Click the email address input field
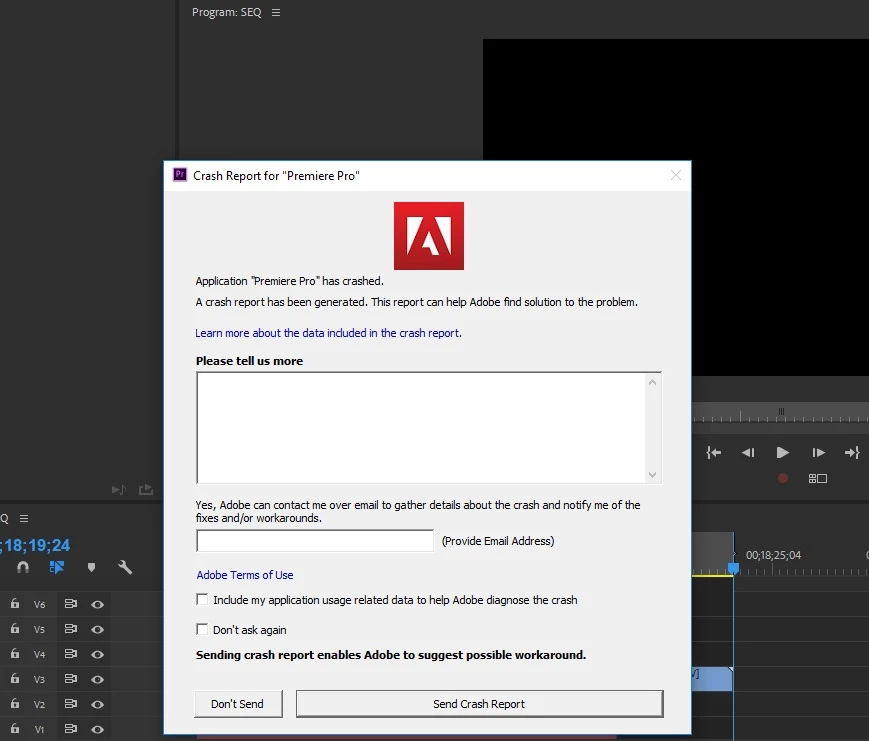869x741 pixels. [x=315, y=541]
